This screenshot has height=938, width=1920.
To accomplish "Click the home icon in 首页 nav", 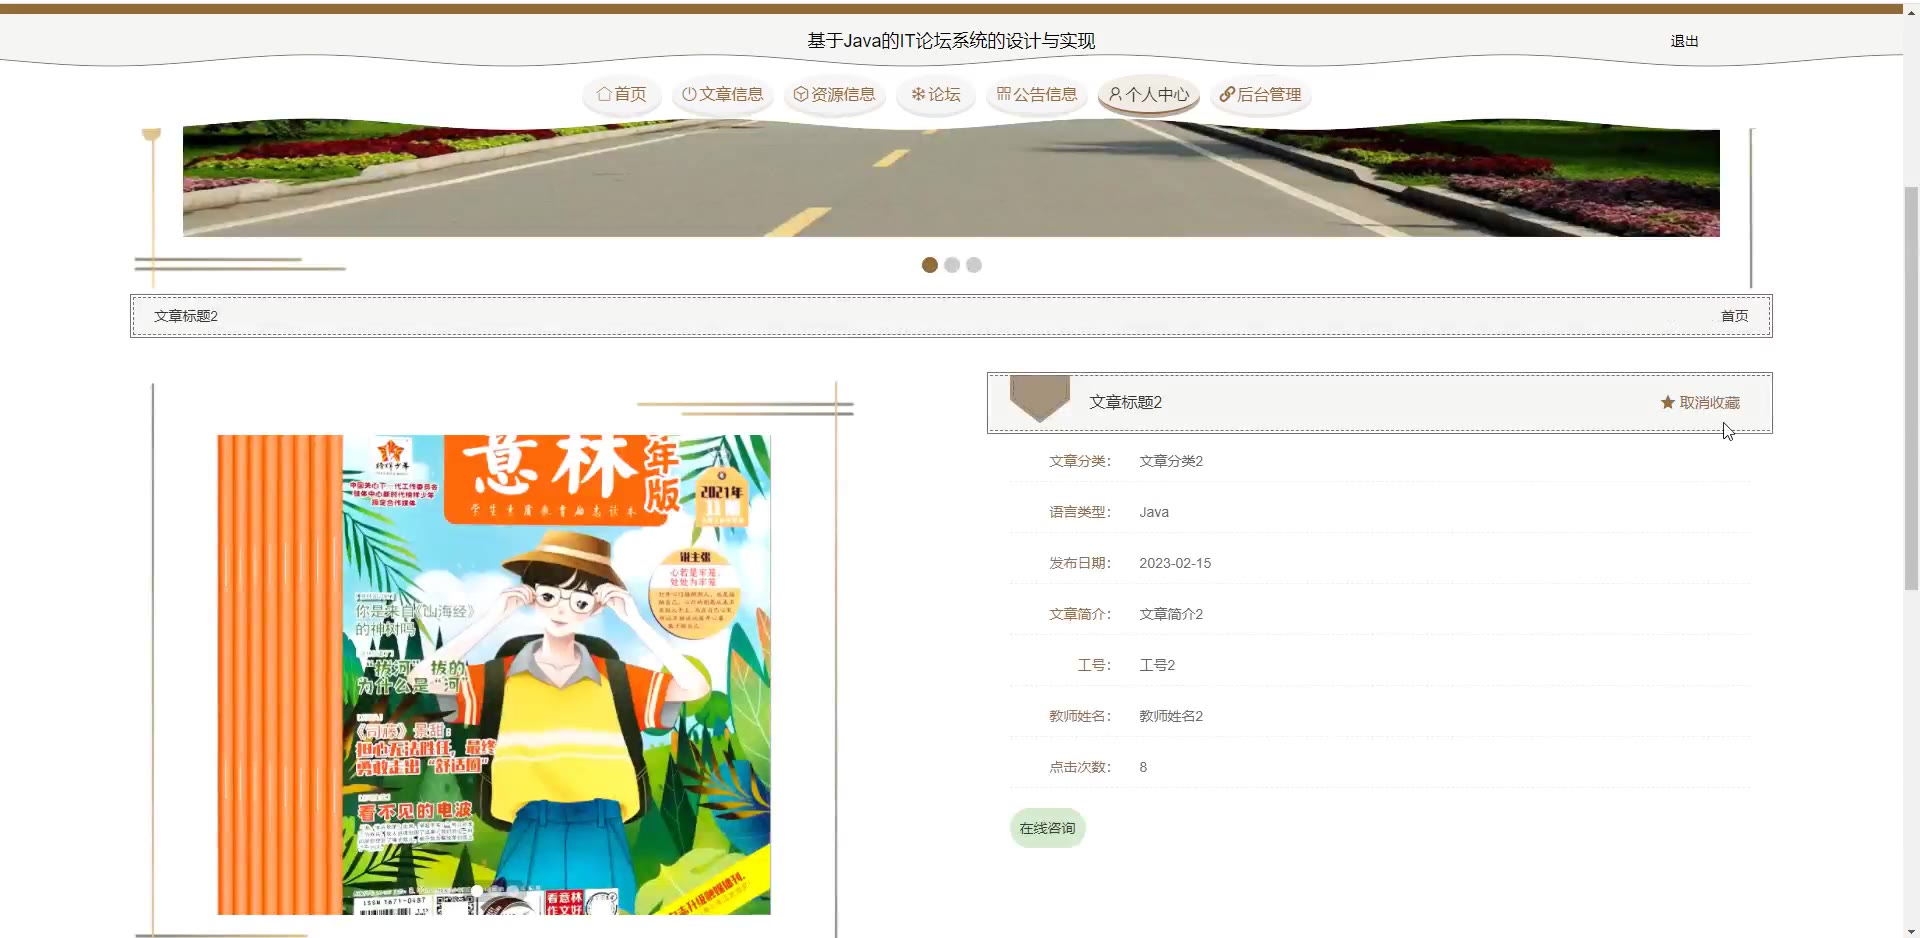I will coord(603,94).
